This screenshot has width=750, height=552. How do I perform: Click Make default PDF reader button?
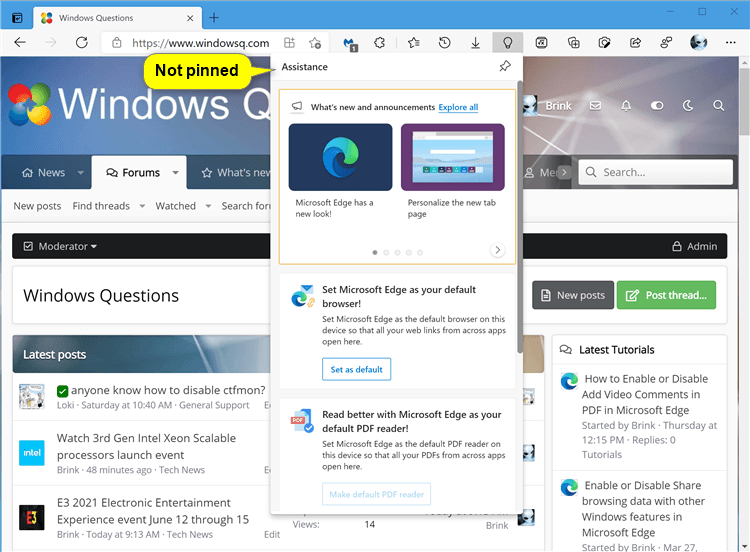coord(376,494)
